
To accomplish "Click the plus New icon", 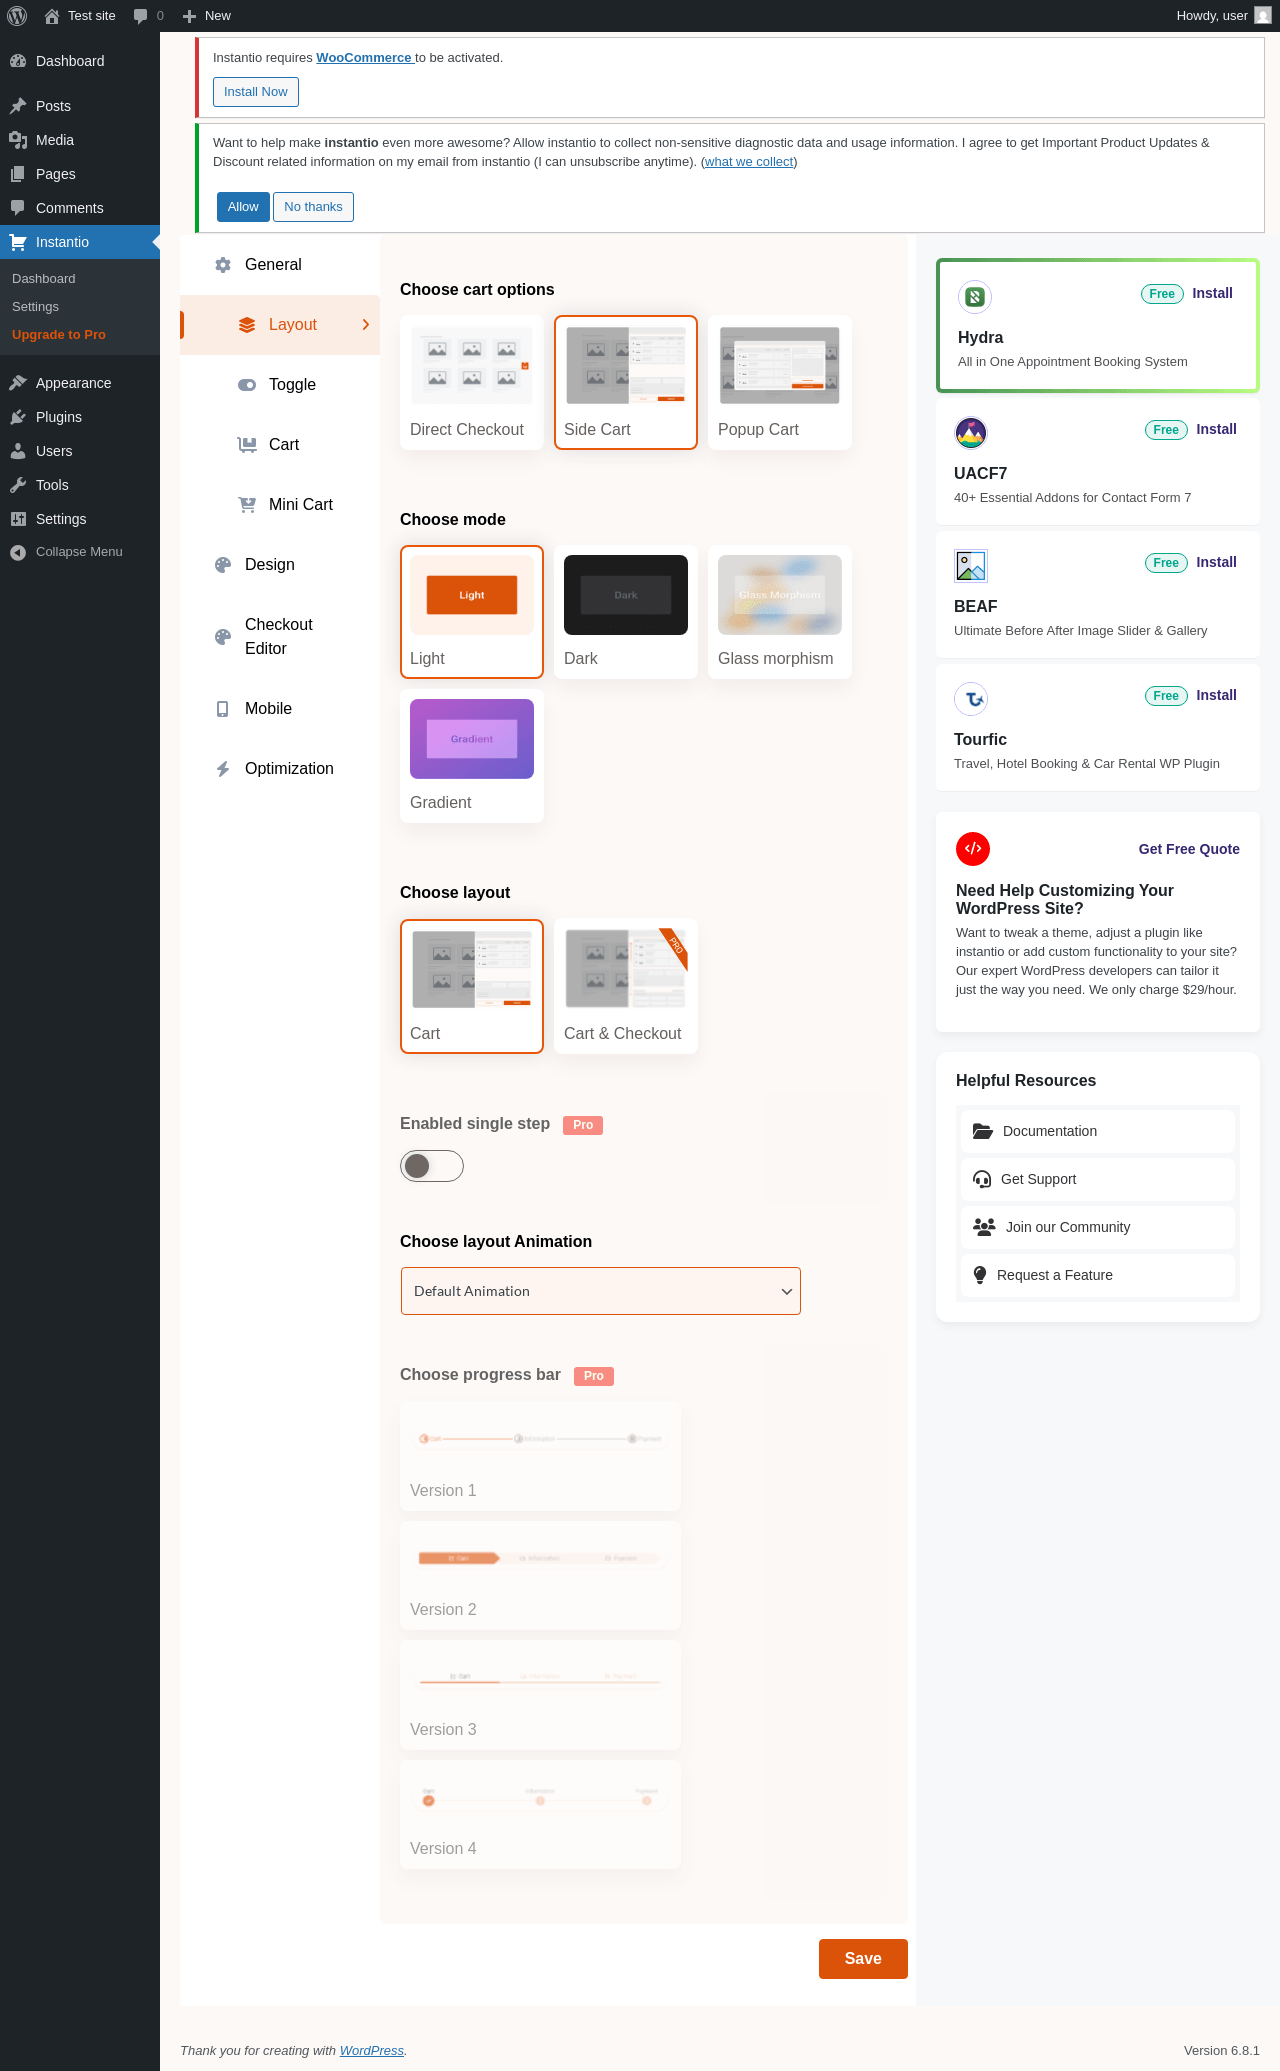I will click(x=189, y=16).
